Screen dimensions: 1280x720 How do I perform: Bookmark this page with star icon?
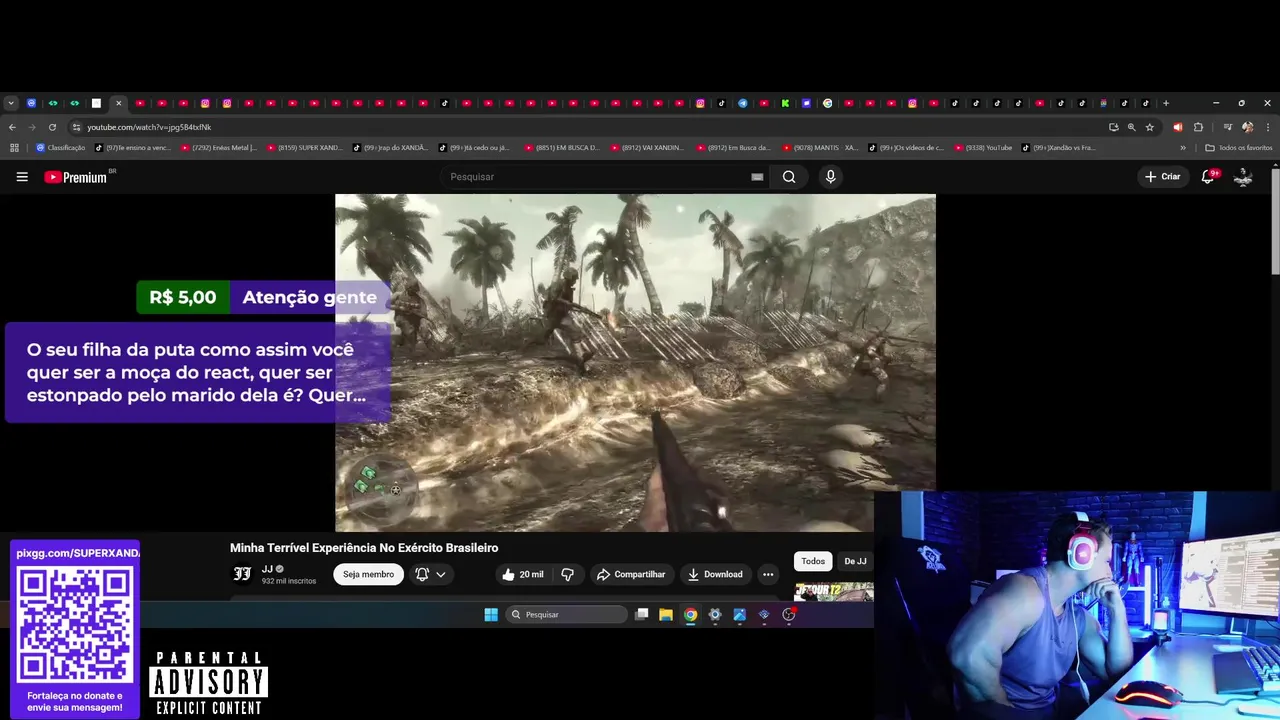pos(1150,127)
